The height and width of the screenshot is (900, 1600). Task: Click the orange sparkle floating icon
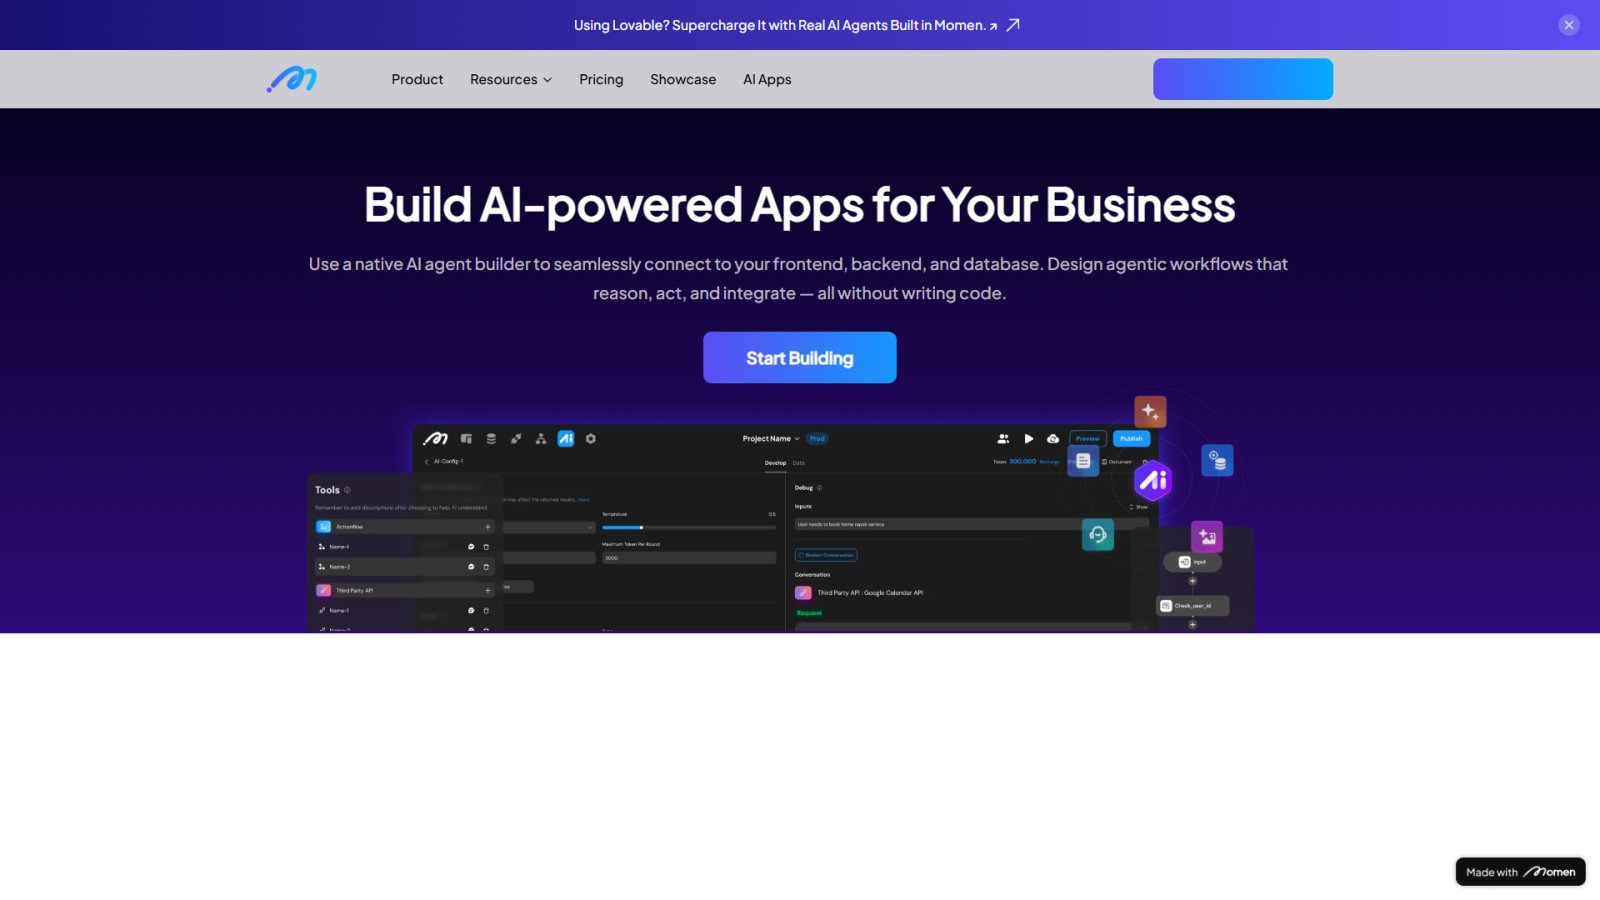pos(1150,411)
